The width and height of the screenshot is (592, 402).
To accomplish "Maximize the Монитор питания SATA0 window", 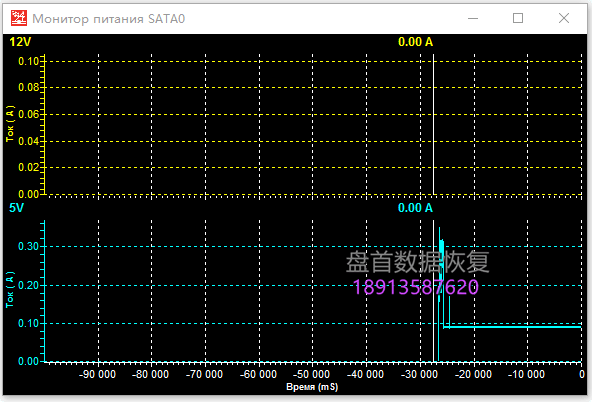I will pyautogui.click(x=518, y=18).
